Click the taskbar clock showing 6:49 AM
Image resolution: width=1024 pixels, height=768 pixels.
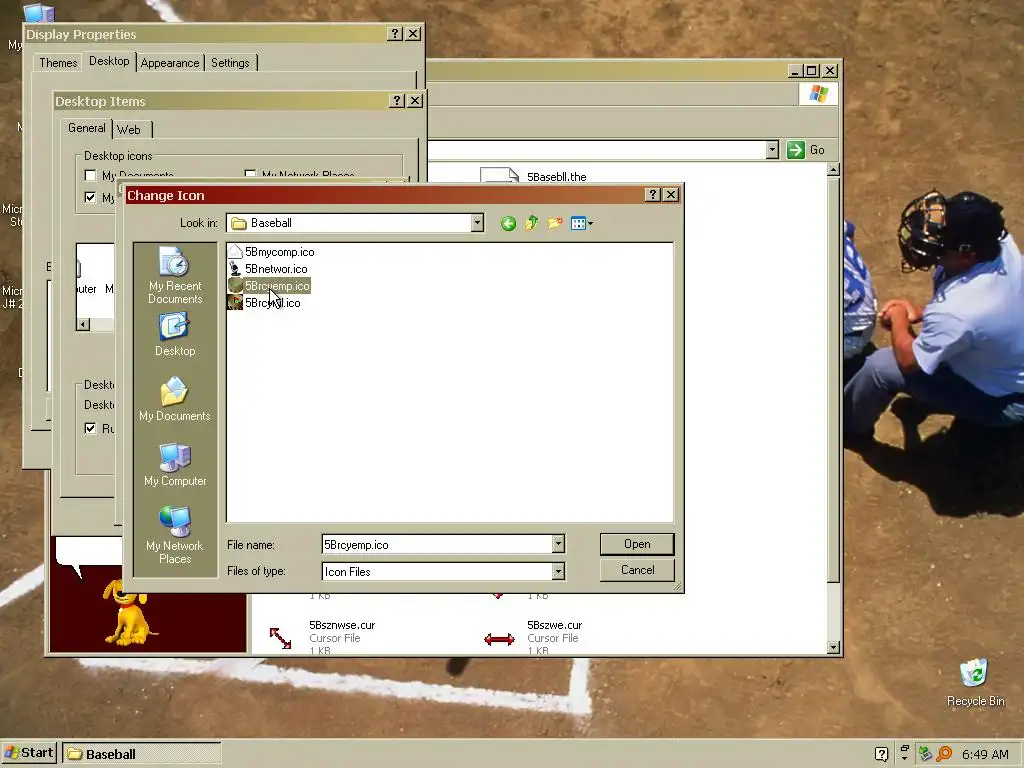tap(985, 754)
